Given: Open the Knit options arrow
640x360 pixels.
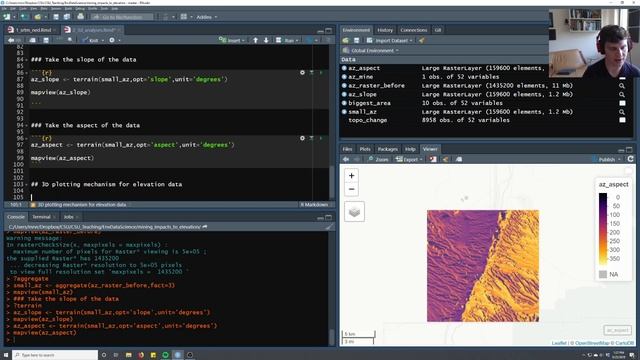Looking at the screenshot, I should click(102, 40).
